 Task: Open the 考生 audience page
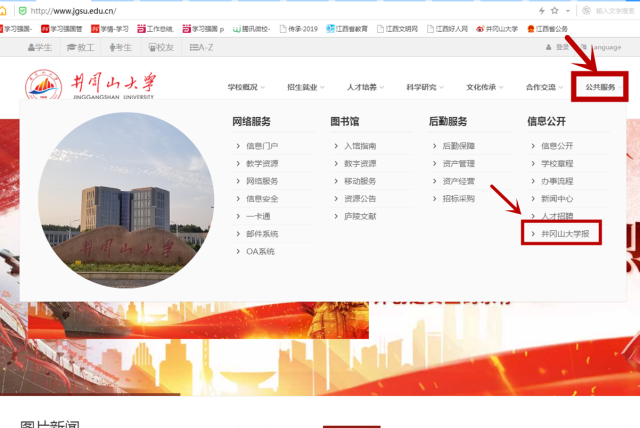point(119,47)
